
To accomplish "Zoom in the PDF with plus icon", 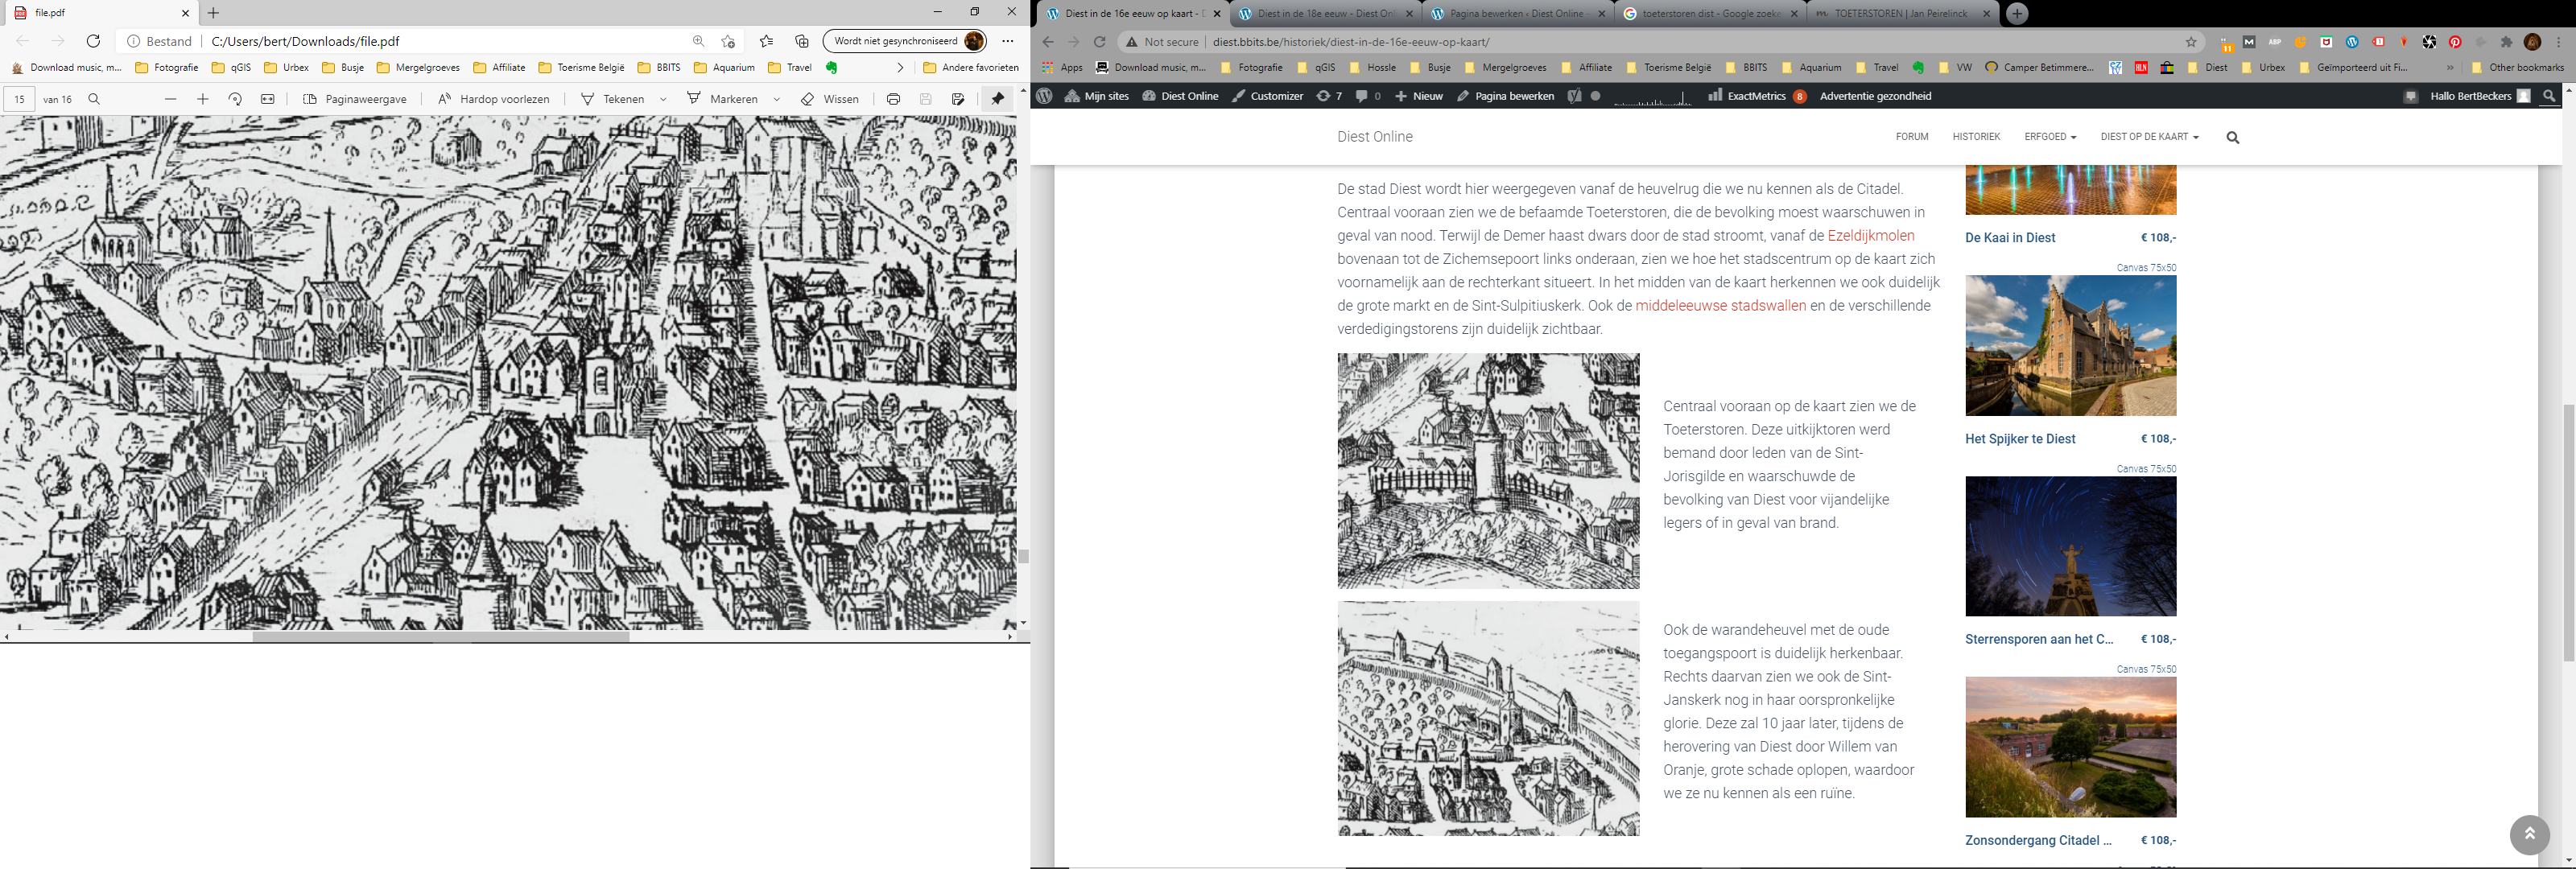I will coord(203,99).
